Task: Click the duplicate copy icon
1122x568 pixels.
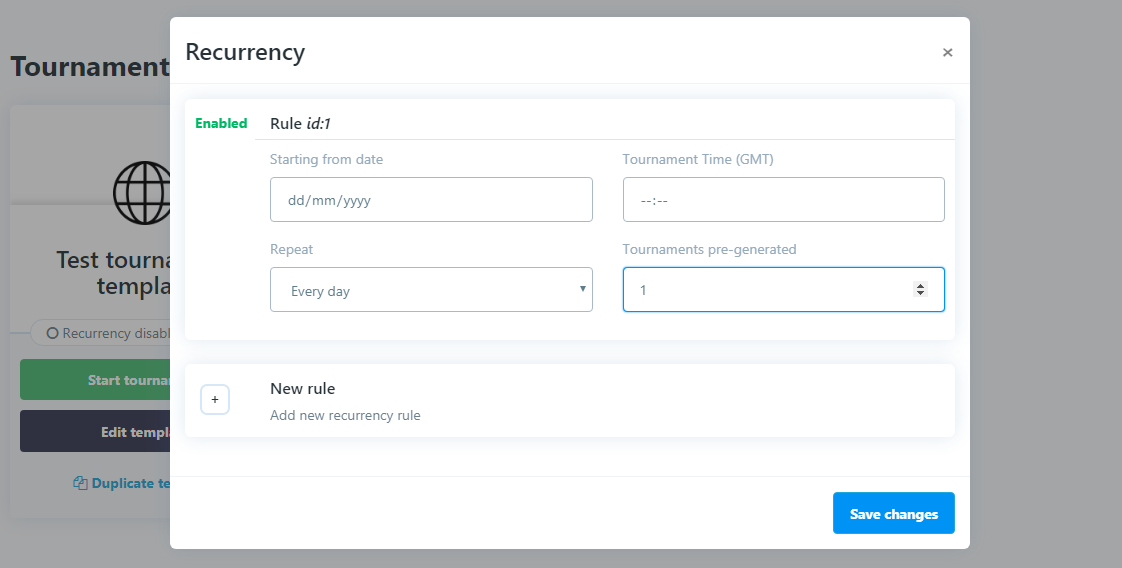Action: pos(80,484)
